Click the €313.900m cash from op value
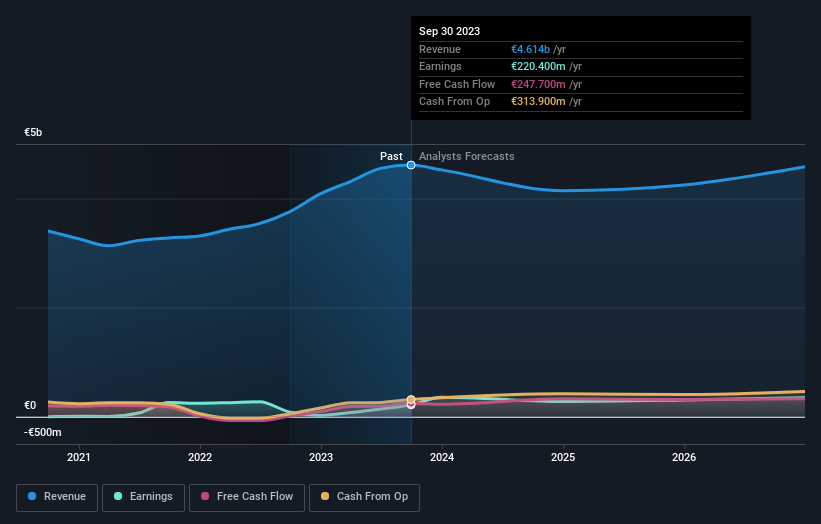The width and height of the screenshot is (821, 524). [x=538, y=102]
